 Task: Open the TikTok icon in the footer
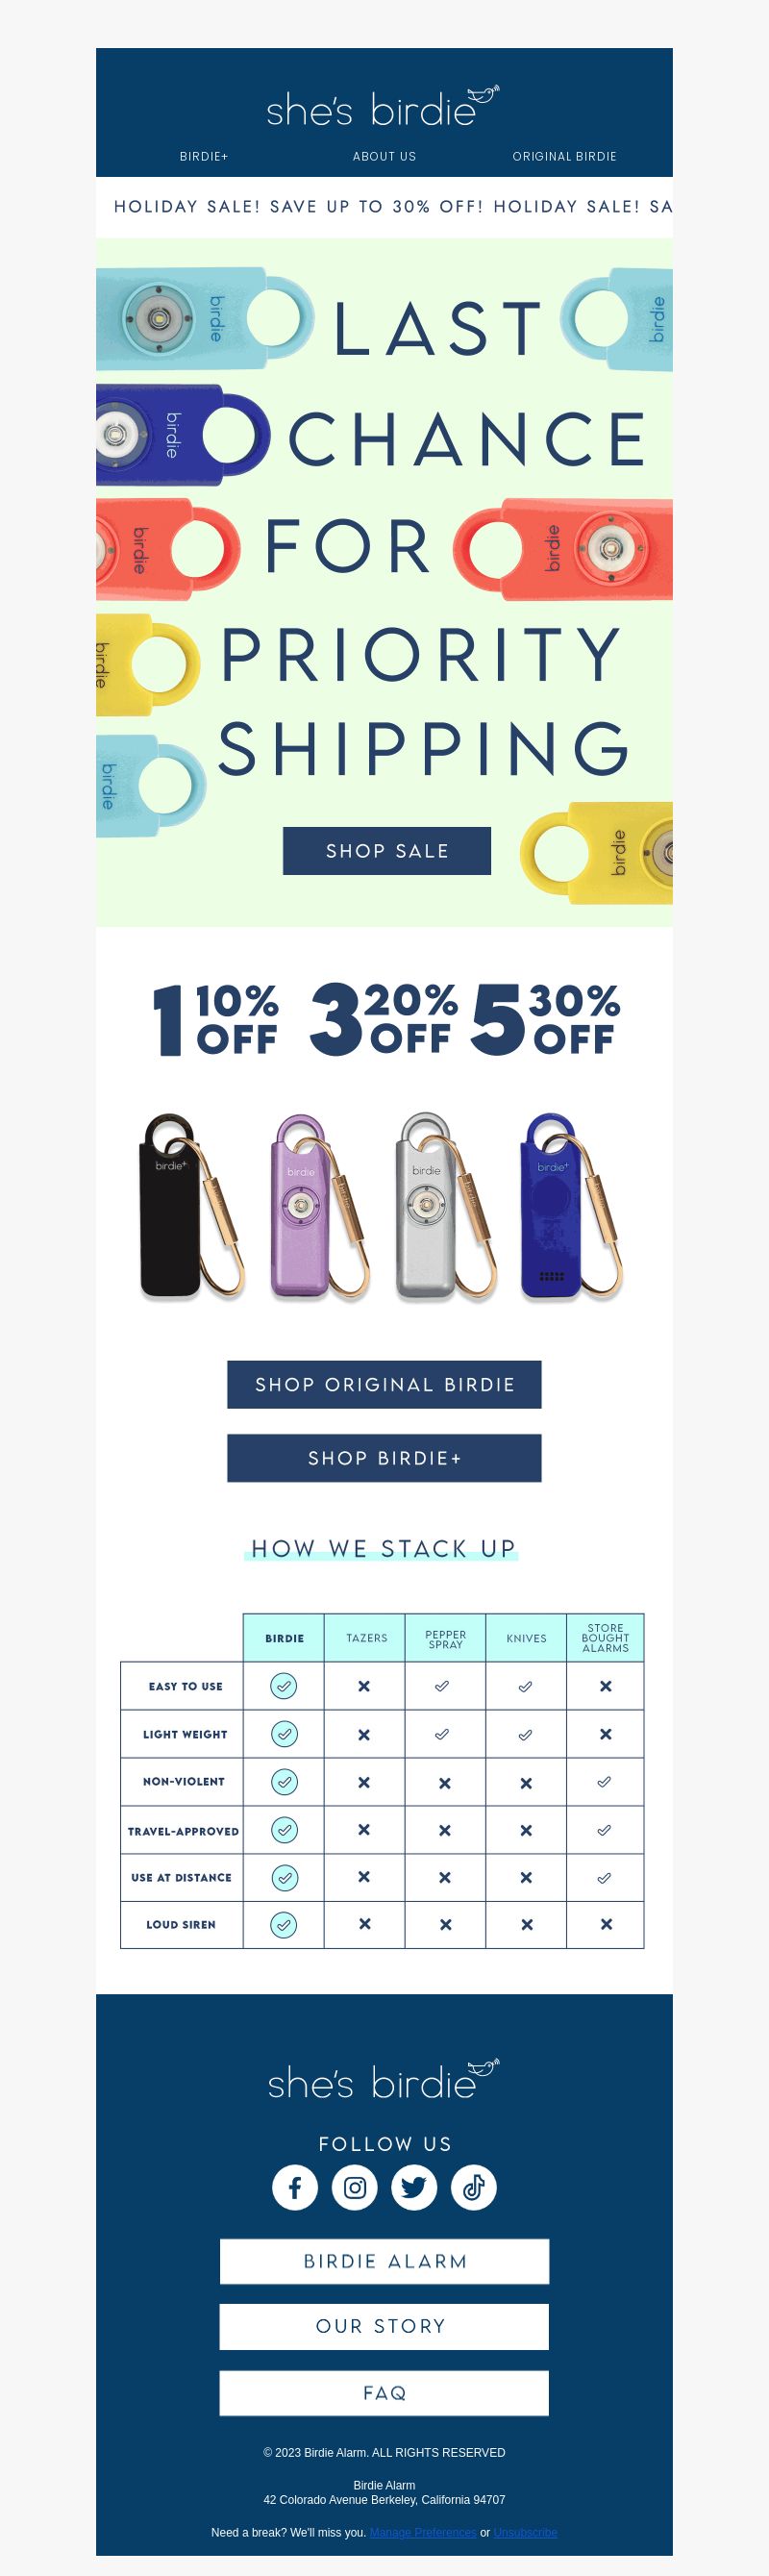coord(474,2187)
